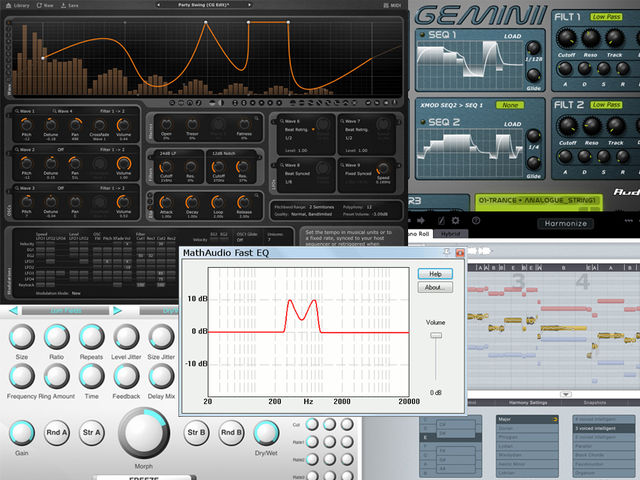The image size is (640, 480).
Task: Click About button in MathAudio Fast EQ
Action: 435,287
